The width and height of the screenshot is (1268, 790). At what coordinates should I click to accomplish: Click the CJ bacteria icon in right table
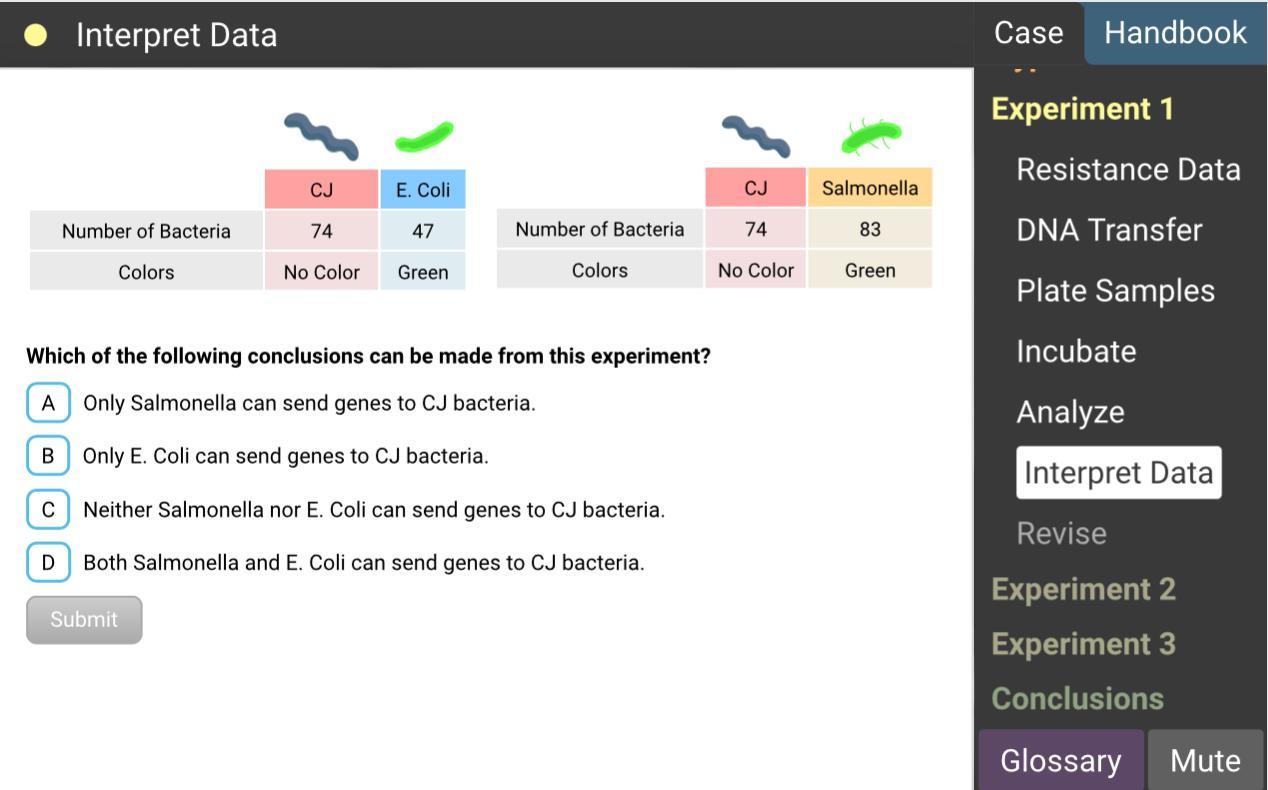point(756,136)
